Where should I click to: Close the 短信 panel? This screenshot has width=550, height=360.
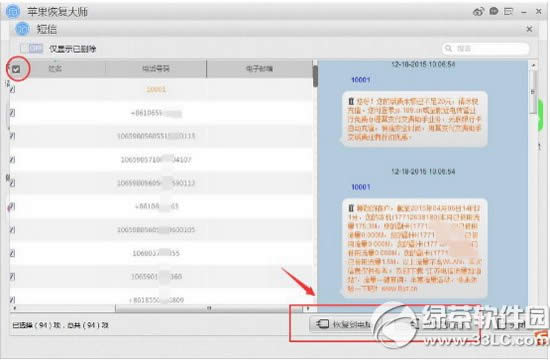coord(529,29)
